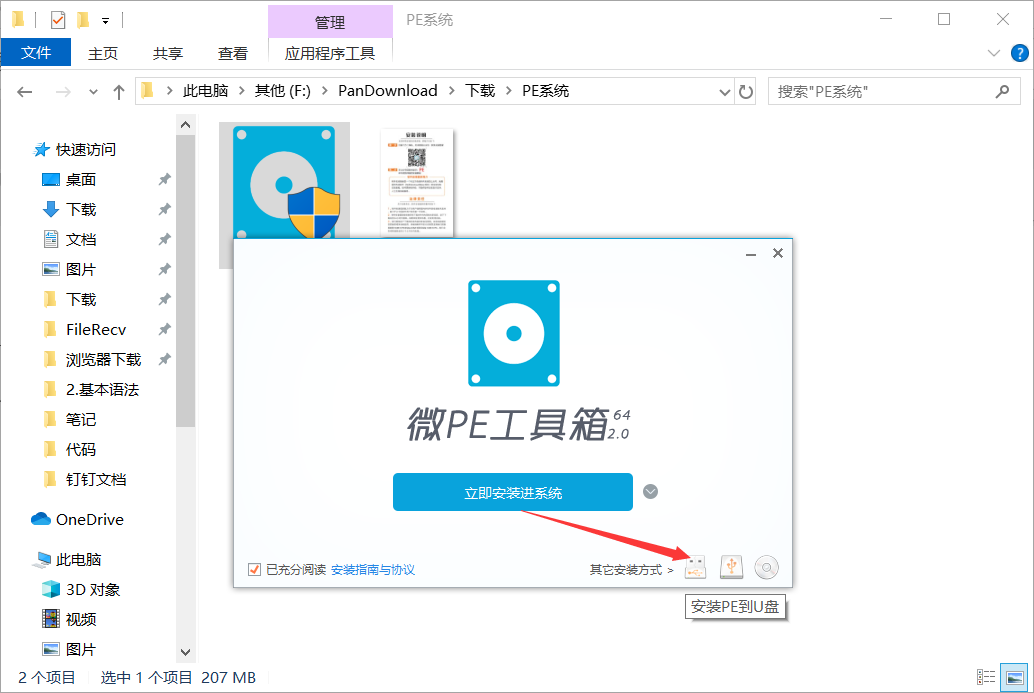1034x693 pixels.
Task: Expand the ribbon with the chevron
Action: 994,53
